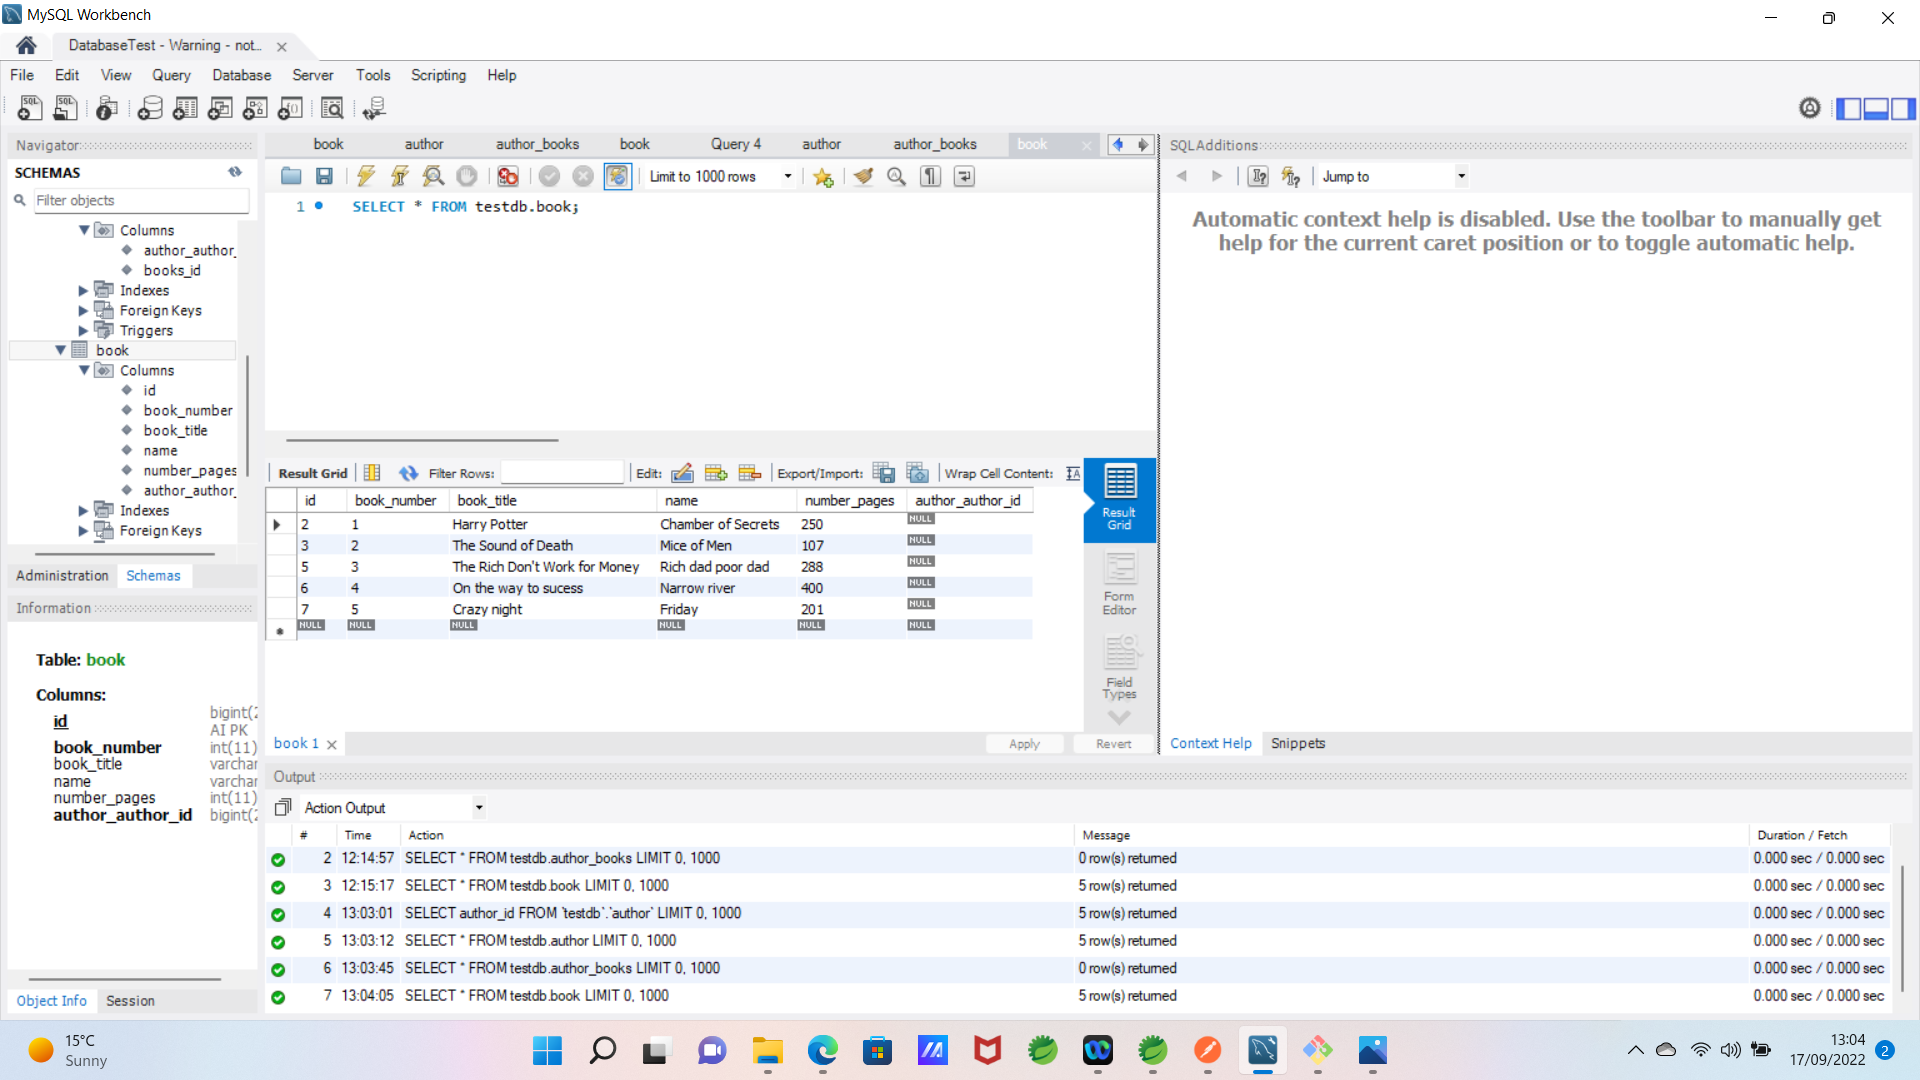Switch to the Session tab

[130, 1000]
